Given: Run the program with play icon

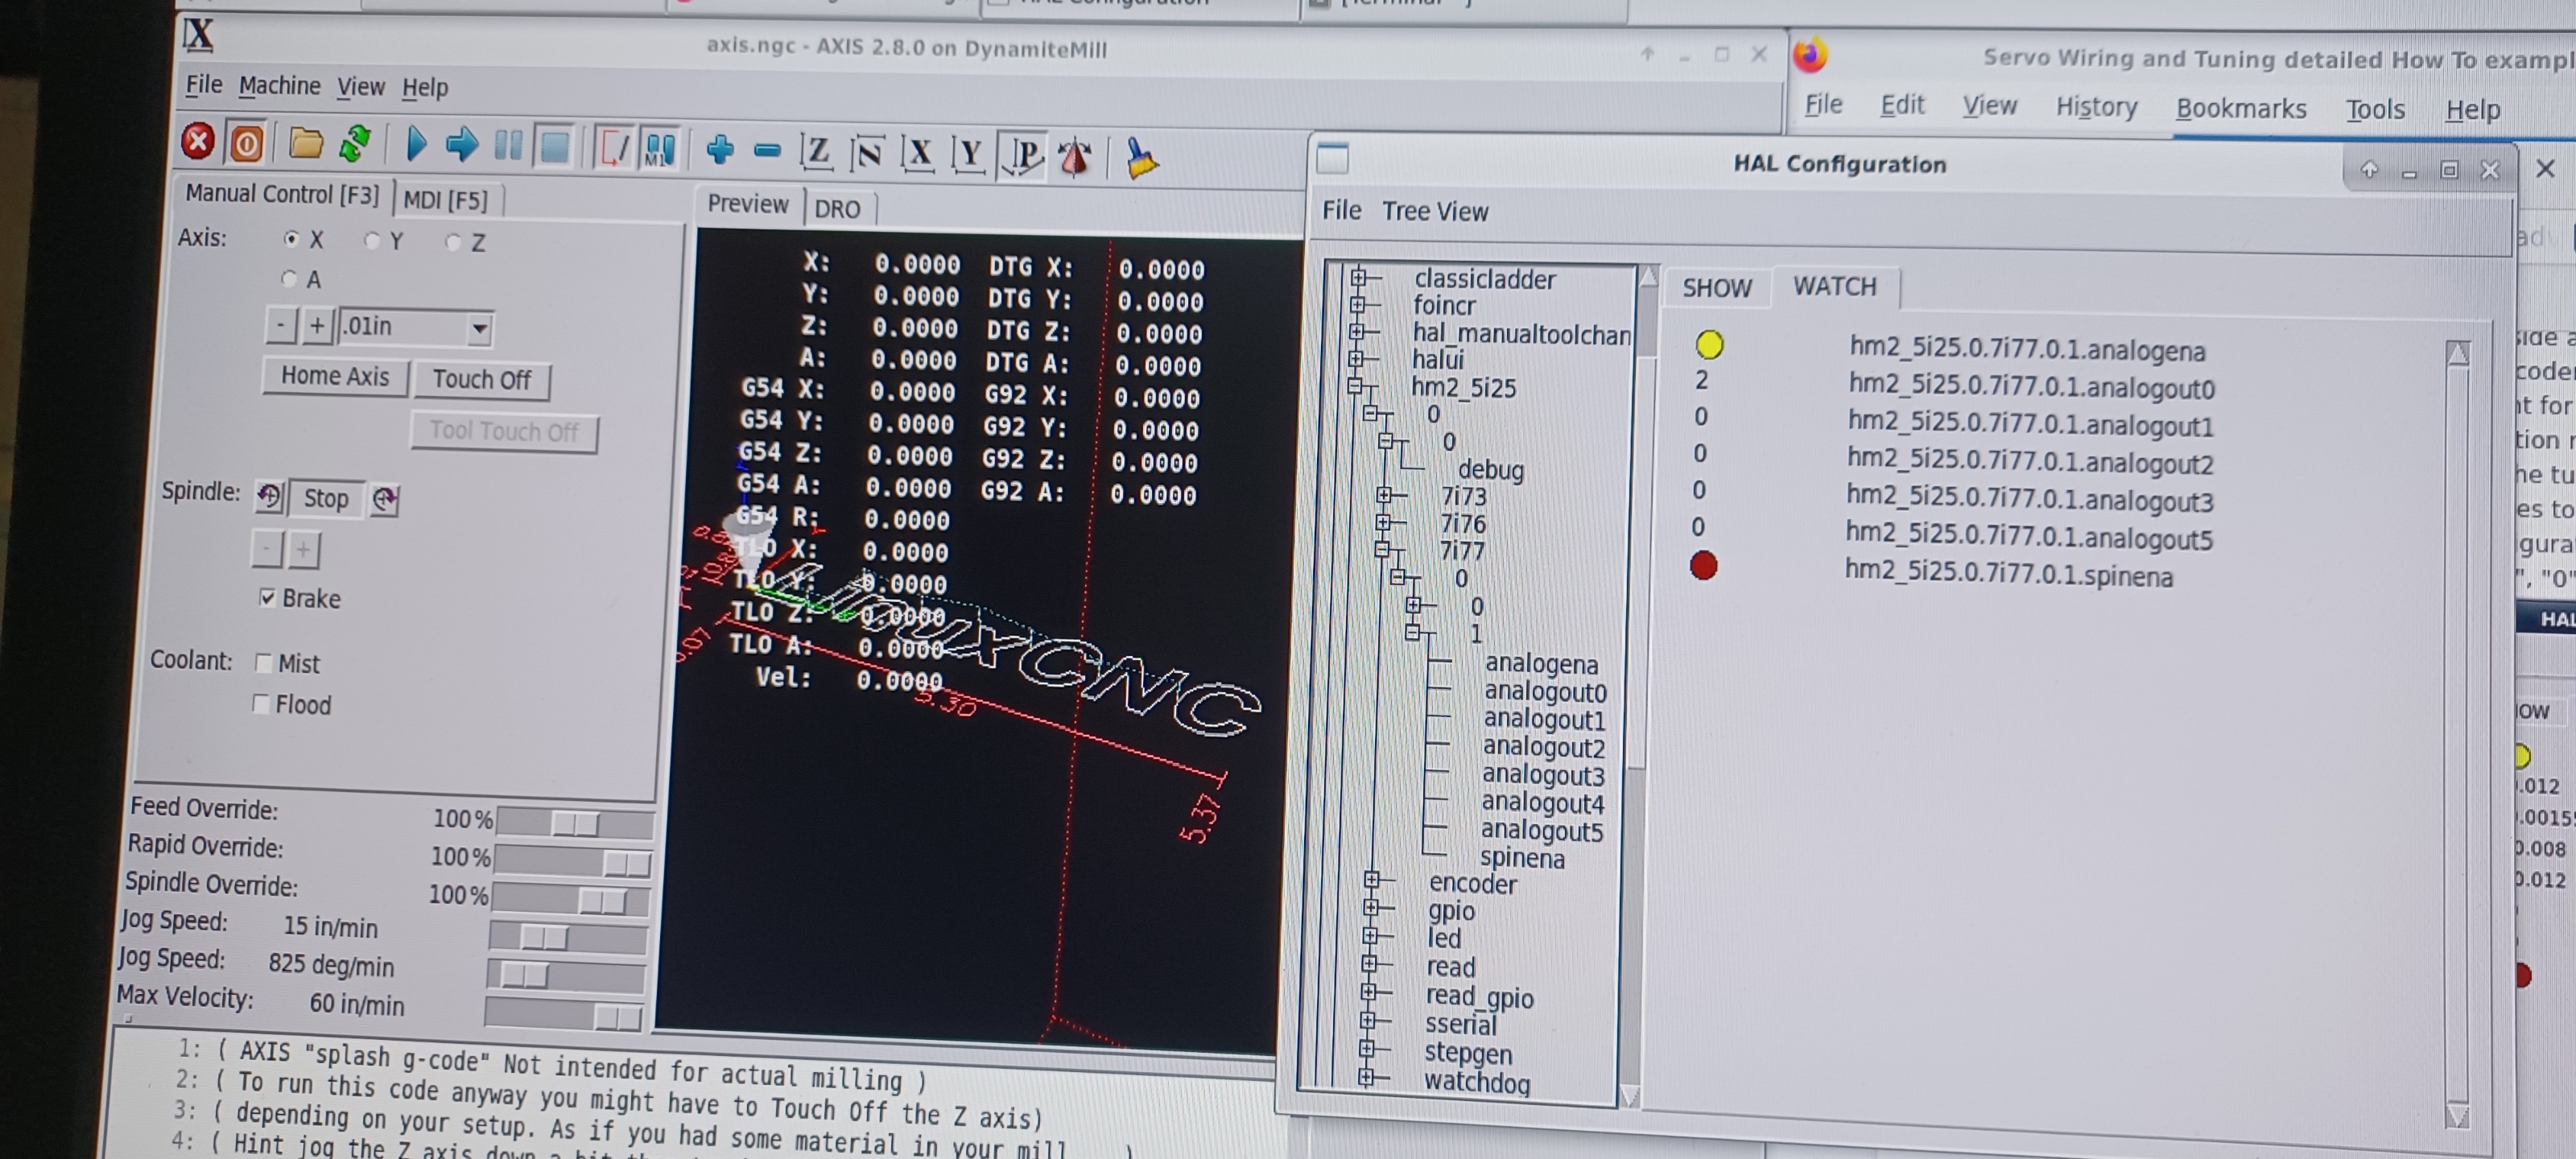Looking at the screenshot, I should tap(416, 146).
